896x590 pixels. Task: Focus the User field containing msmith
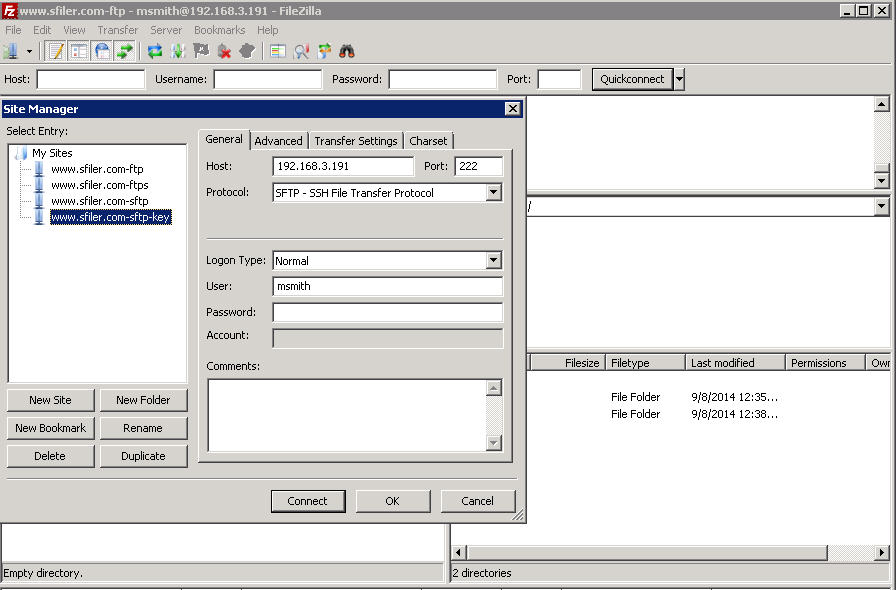(x=387, y=286)
